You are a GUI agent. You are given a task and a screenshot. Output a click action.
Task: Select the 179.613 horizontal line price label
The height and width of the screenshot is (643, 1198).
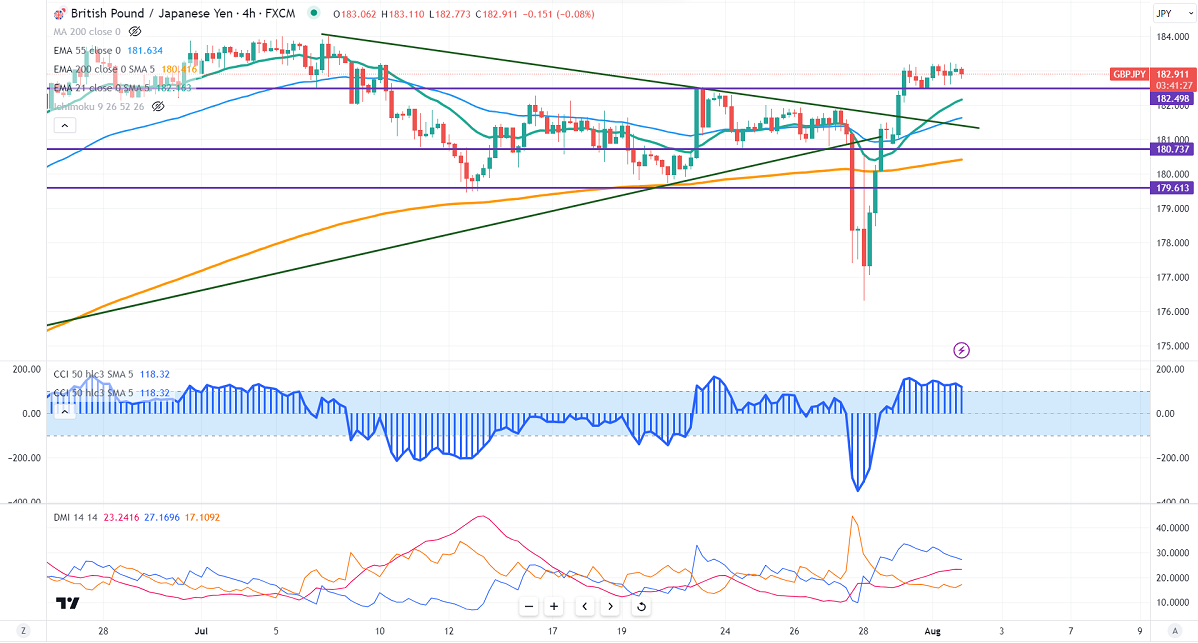click(x=1172, y=187)
